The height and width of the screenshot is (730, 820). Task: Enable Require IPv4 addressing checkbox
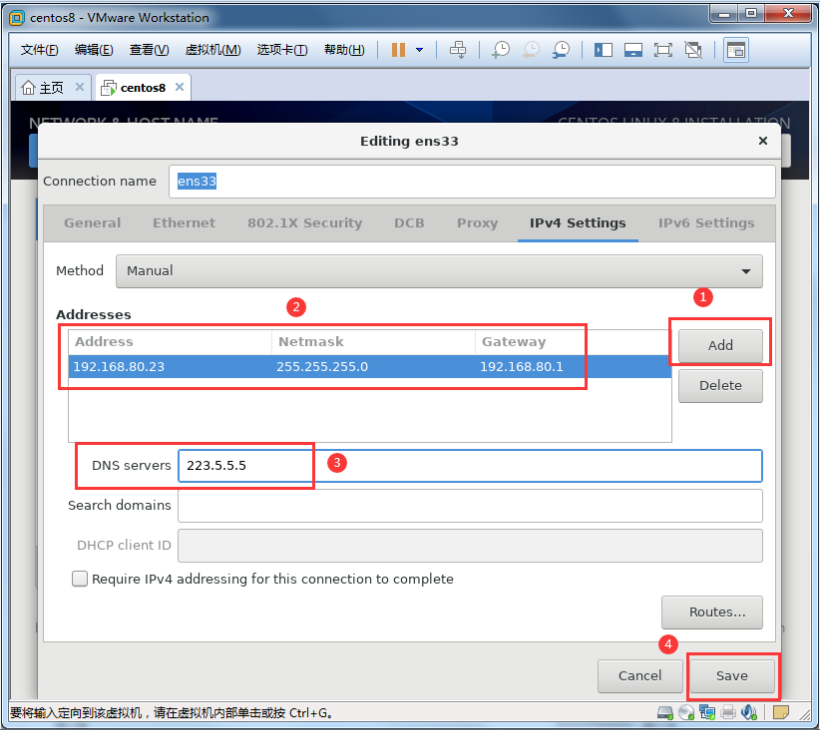(x=80, y=579)
